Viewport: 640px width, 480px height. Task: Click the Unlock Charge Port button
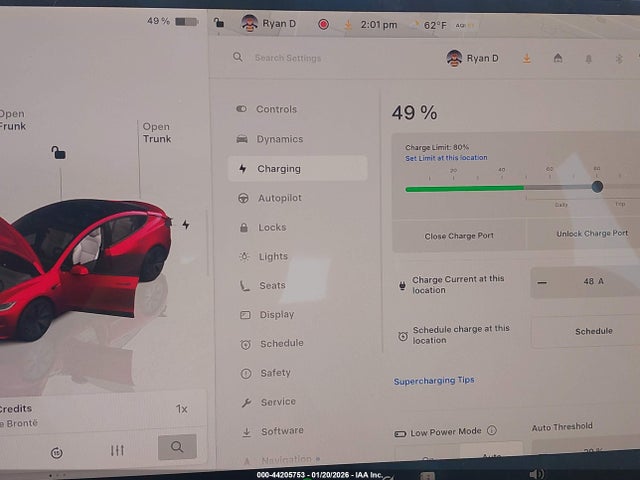click(x=592, y=233)
